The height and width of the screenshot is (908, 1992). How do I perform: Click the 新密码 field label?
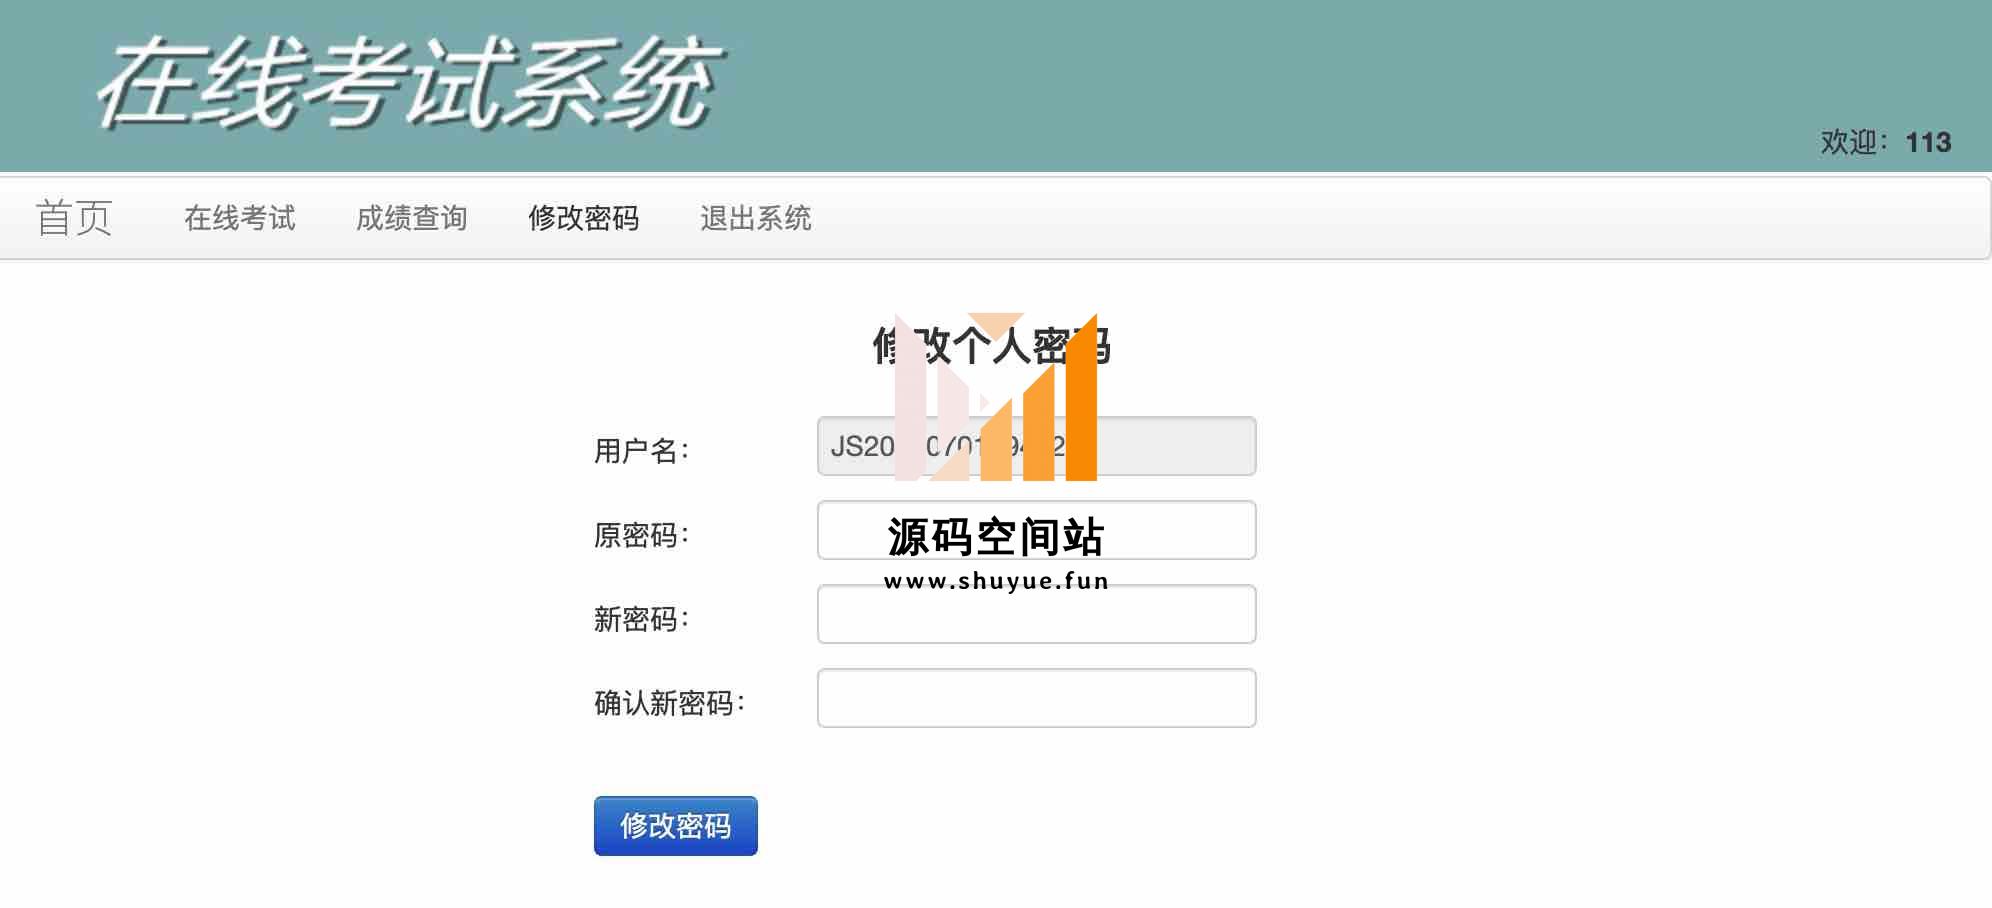(641, 619)
